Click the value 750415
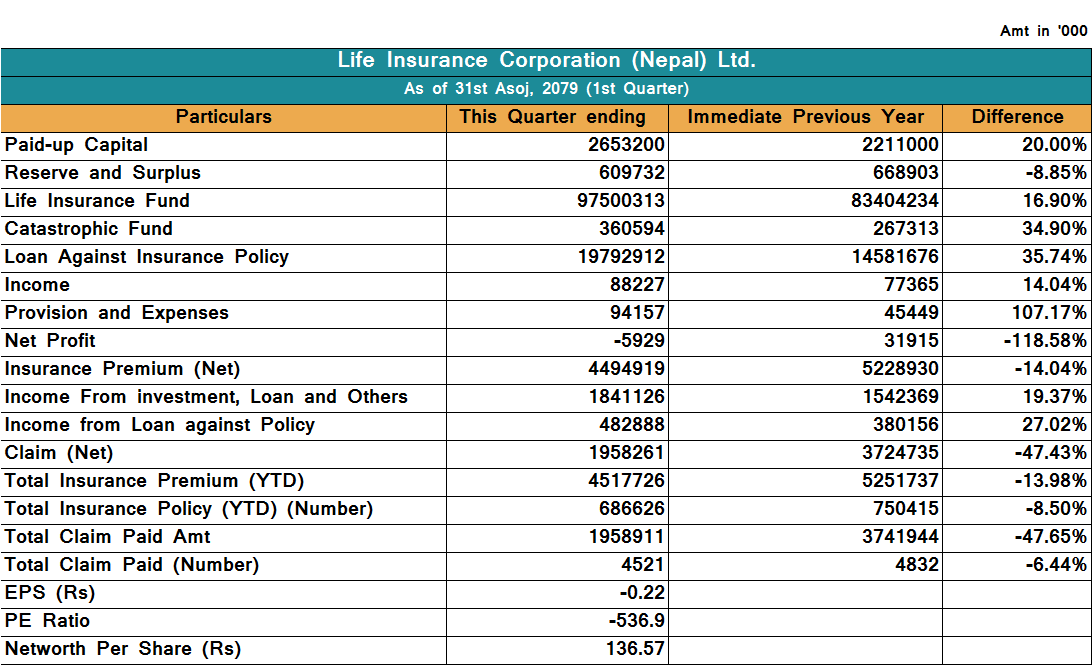1092x665 pixels. (x=906, y=508)
